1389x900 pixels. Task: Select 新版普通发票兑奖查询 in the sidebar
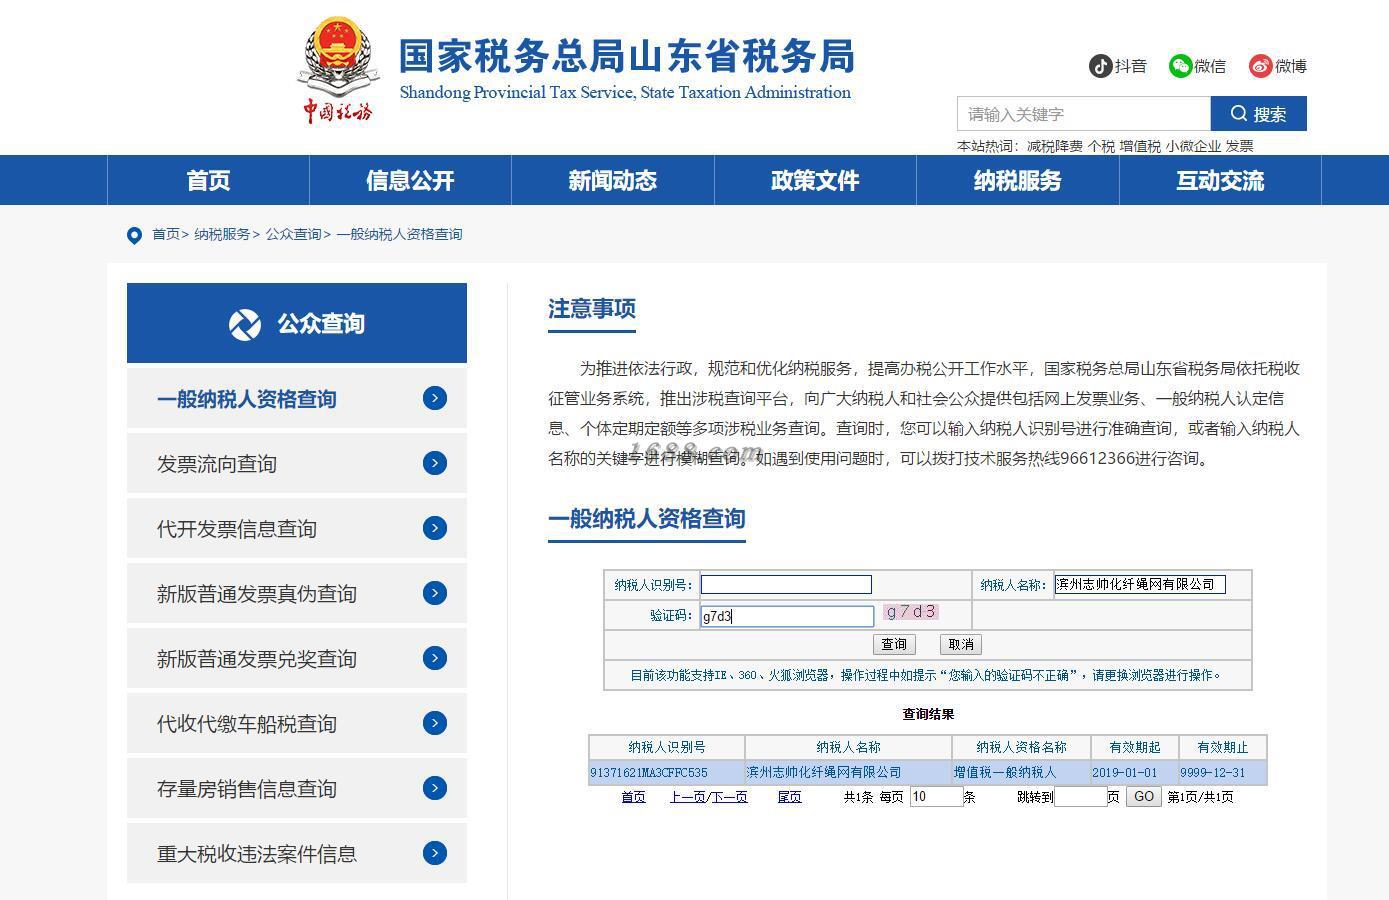click(297, 658)
